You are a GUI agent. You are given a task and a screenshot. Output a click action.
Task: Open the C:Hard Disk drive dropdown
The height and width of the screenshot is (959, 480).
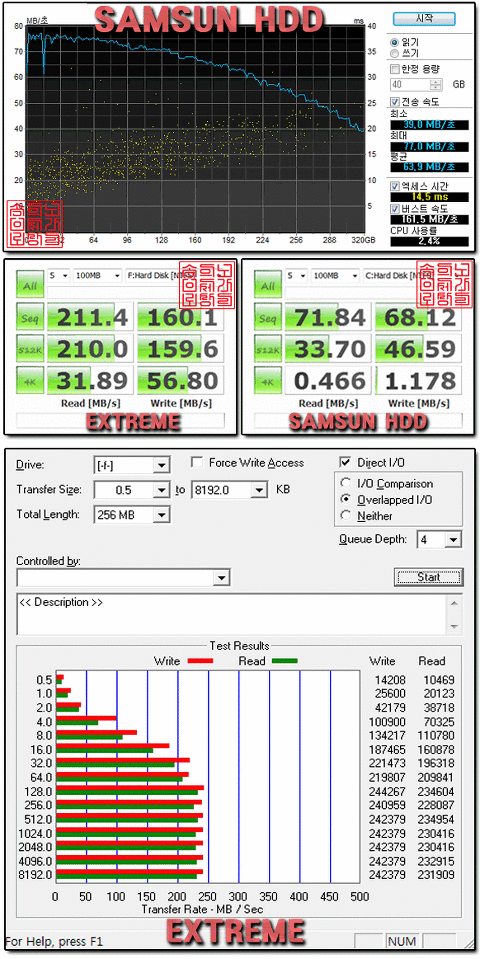pyautogui.click(x=397, y=275)
